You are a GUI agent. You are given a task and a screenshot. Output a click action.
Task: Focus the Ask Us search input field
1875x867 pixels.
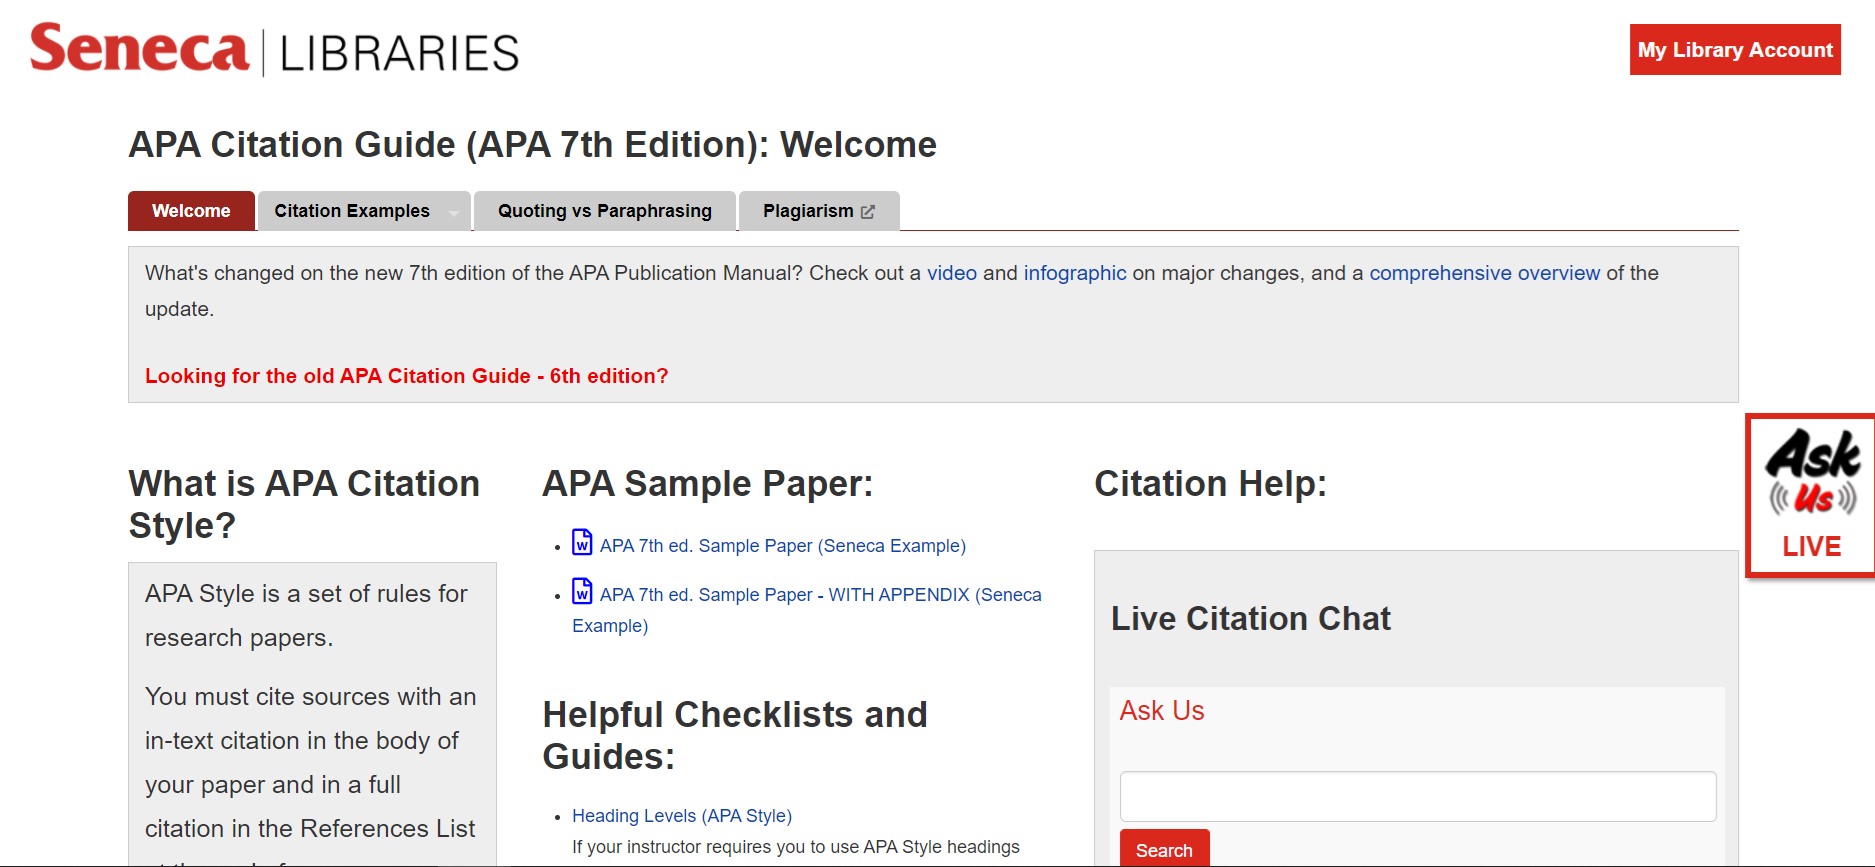click(1418, 796)
